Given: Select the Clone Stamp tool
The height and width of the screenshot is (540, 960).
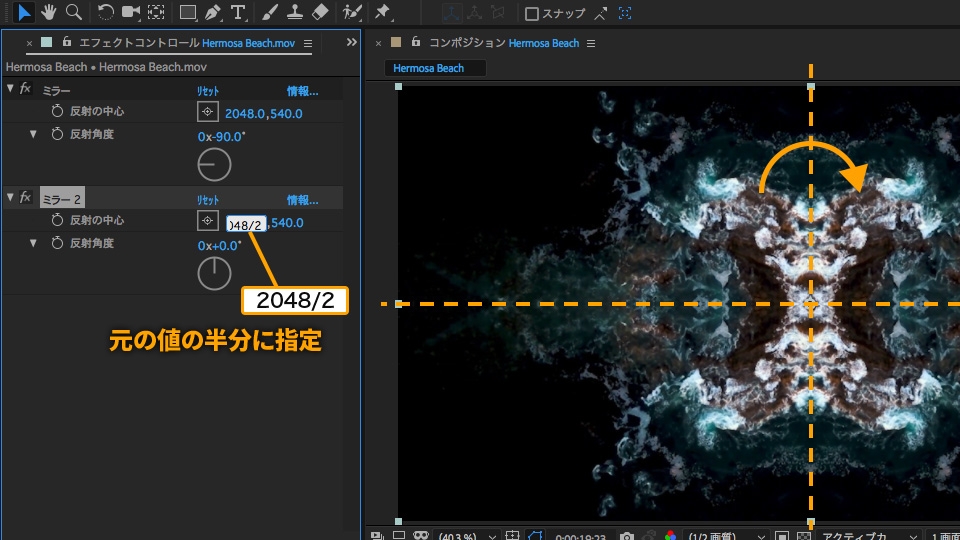Looking at the screenshot, I should pyautogui.click(x=294, y=12).
